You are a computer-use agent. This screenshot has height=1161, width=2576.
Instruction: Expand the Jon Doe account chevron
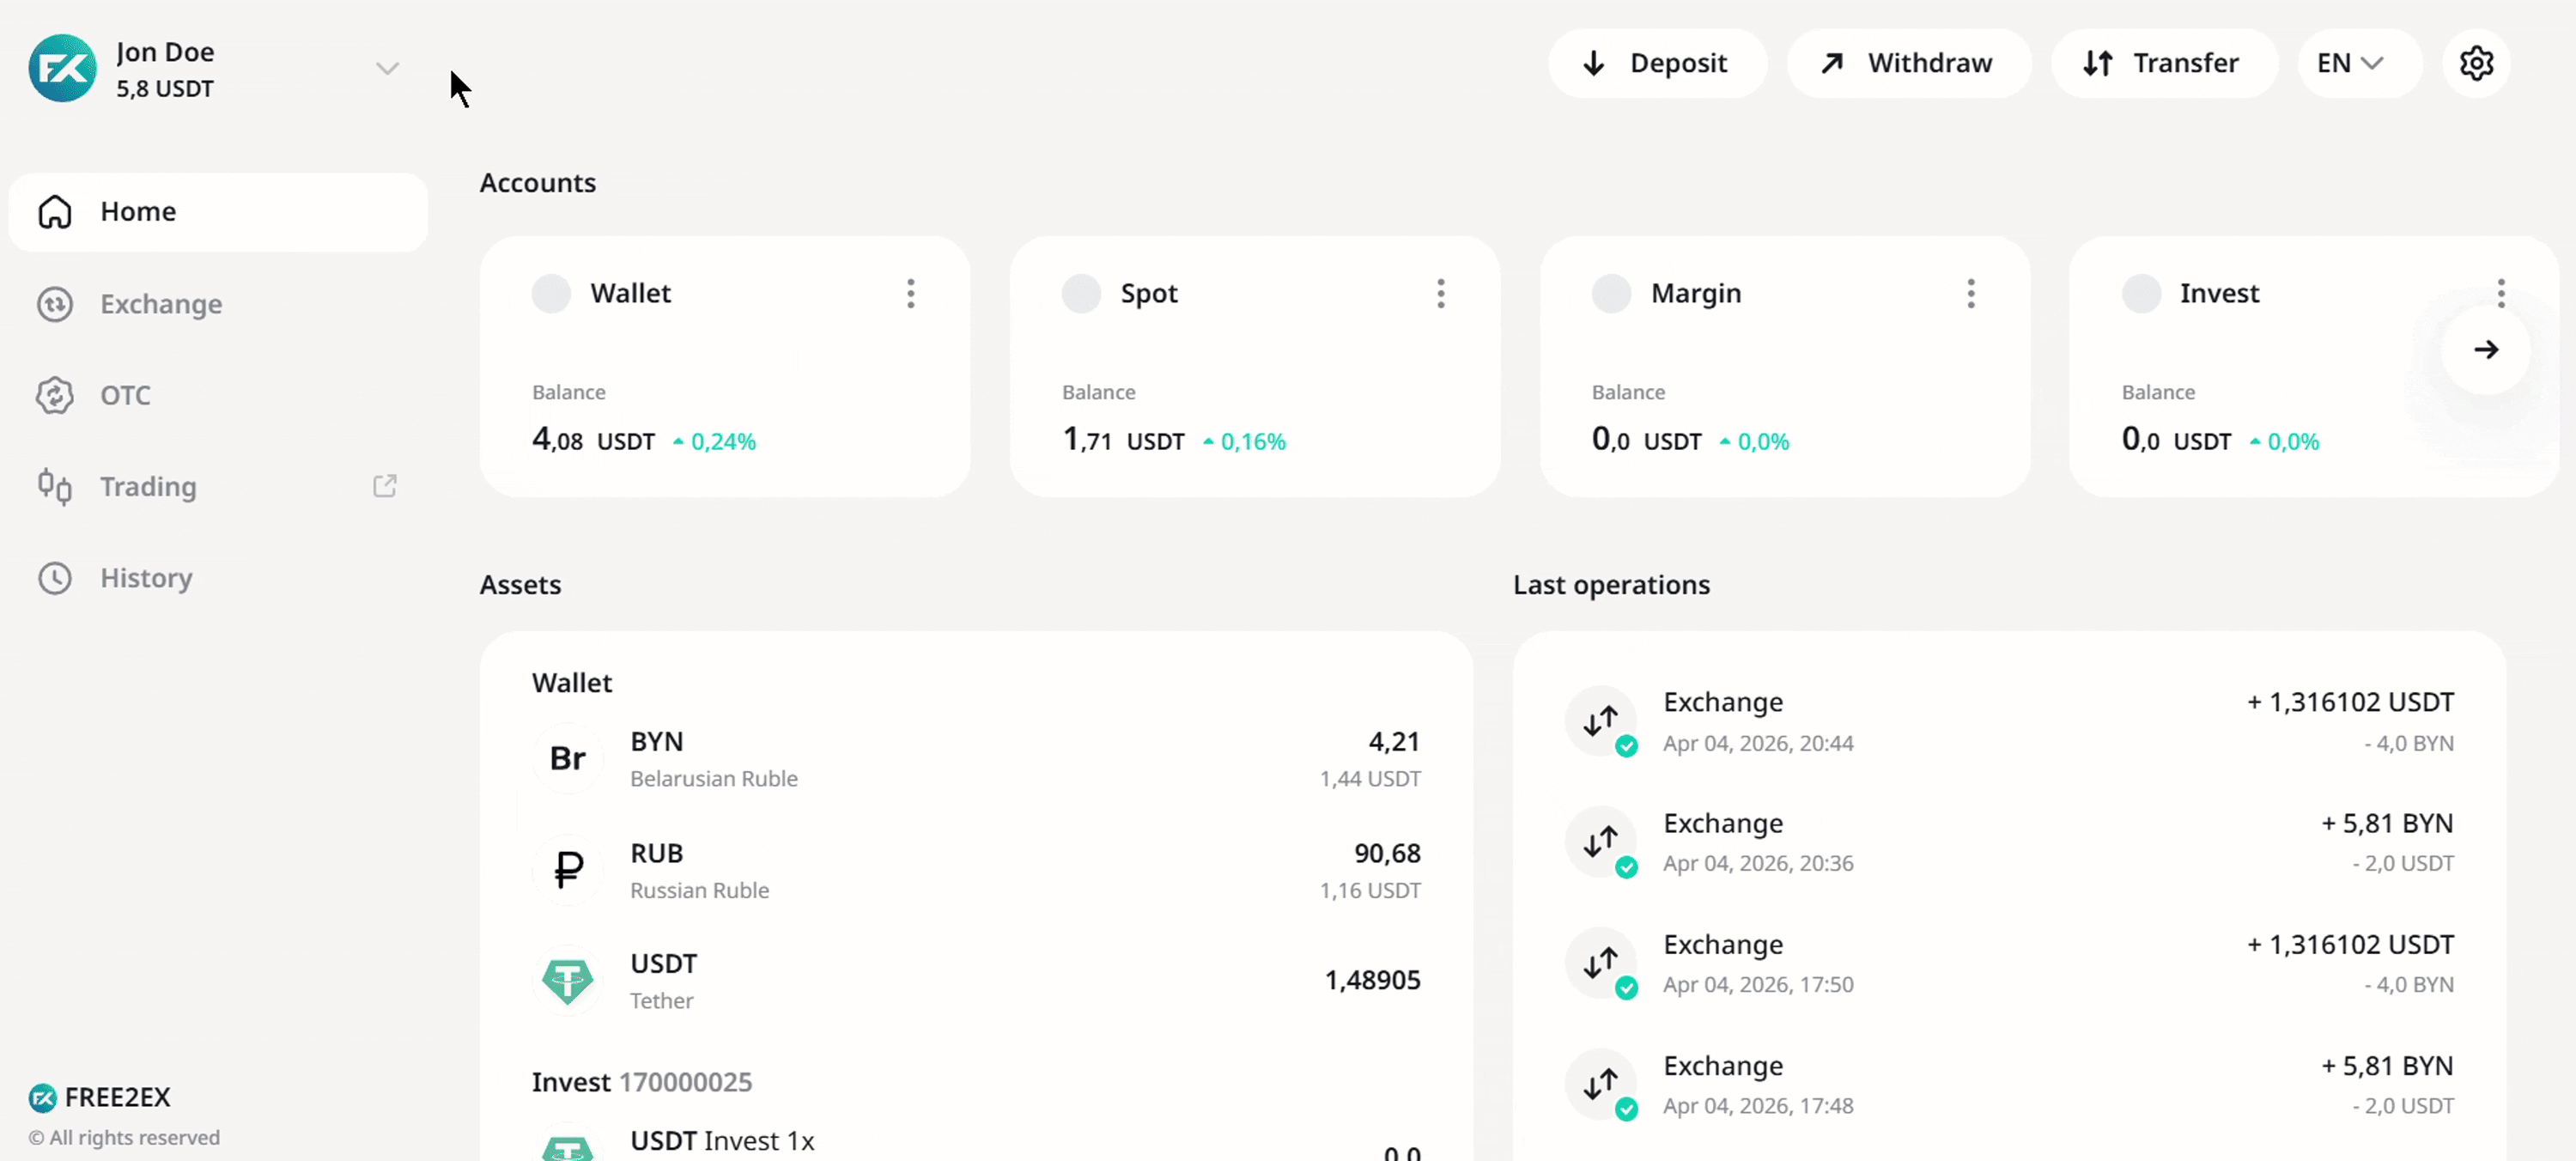click(x=387, y=68)
